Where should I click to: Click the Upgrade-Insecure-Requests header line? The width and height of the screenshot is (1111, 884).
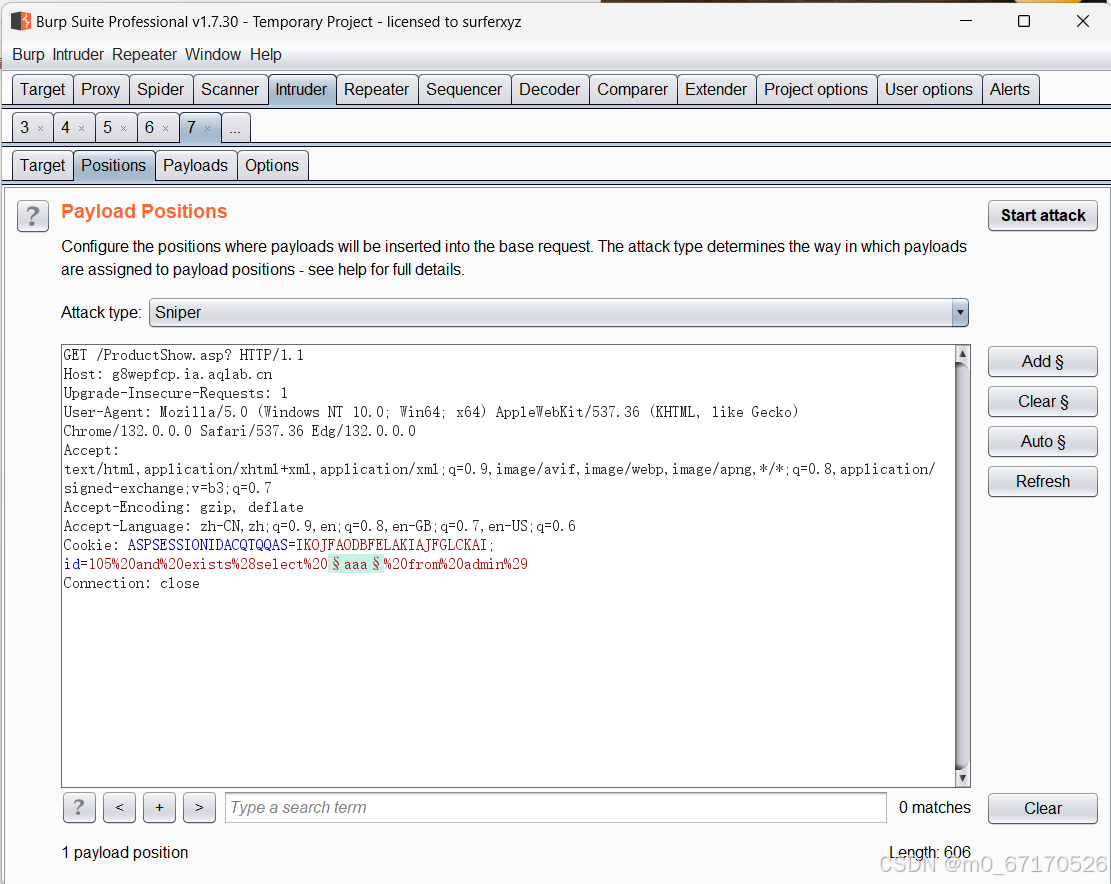tap(176, 393)
